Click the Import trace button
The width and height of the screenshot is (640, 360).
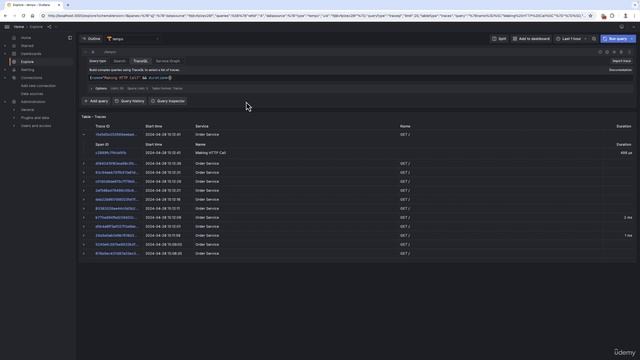(621, 61)
